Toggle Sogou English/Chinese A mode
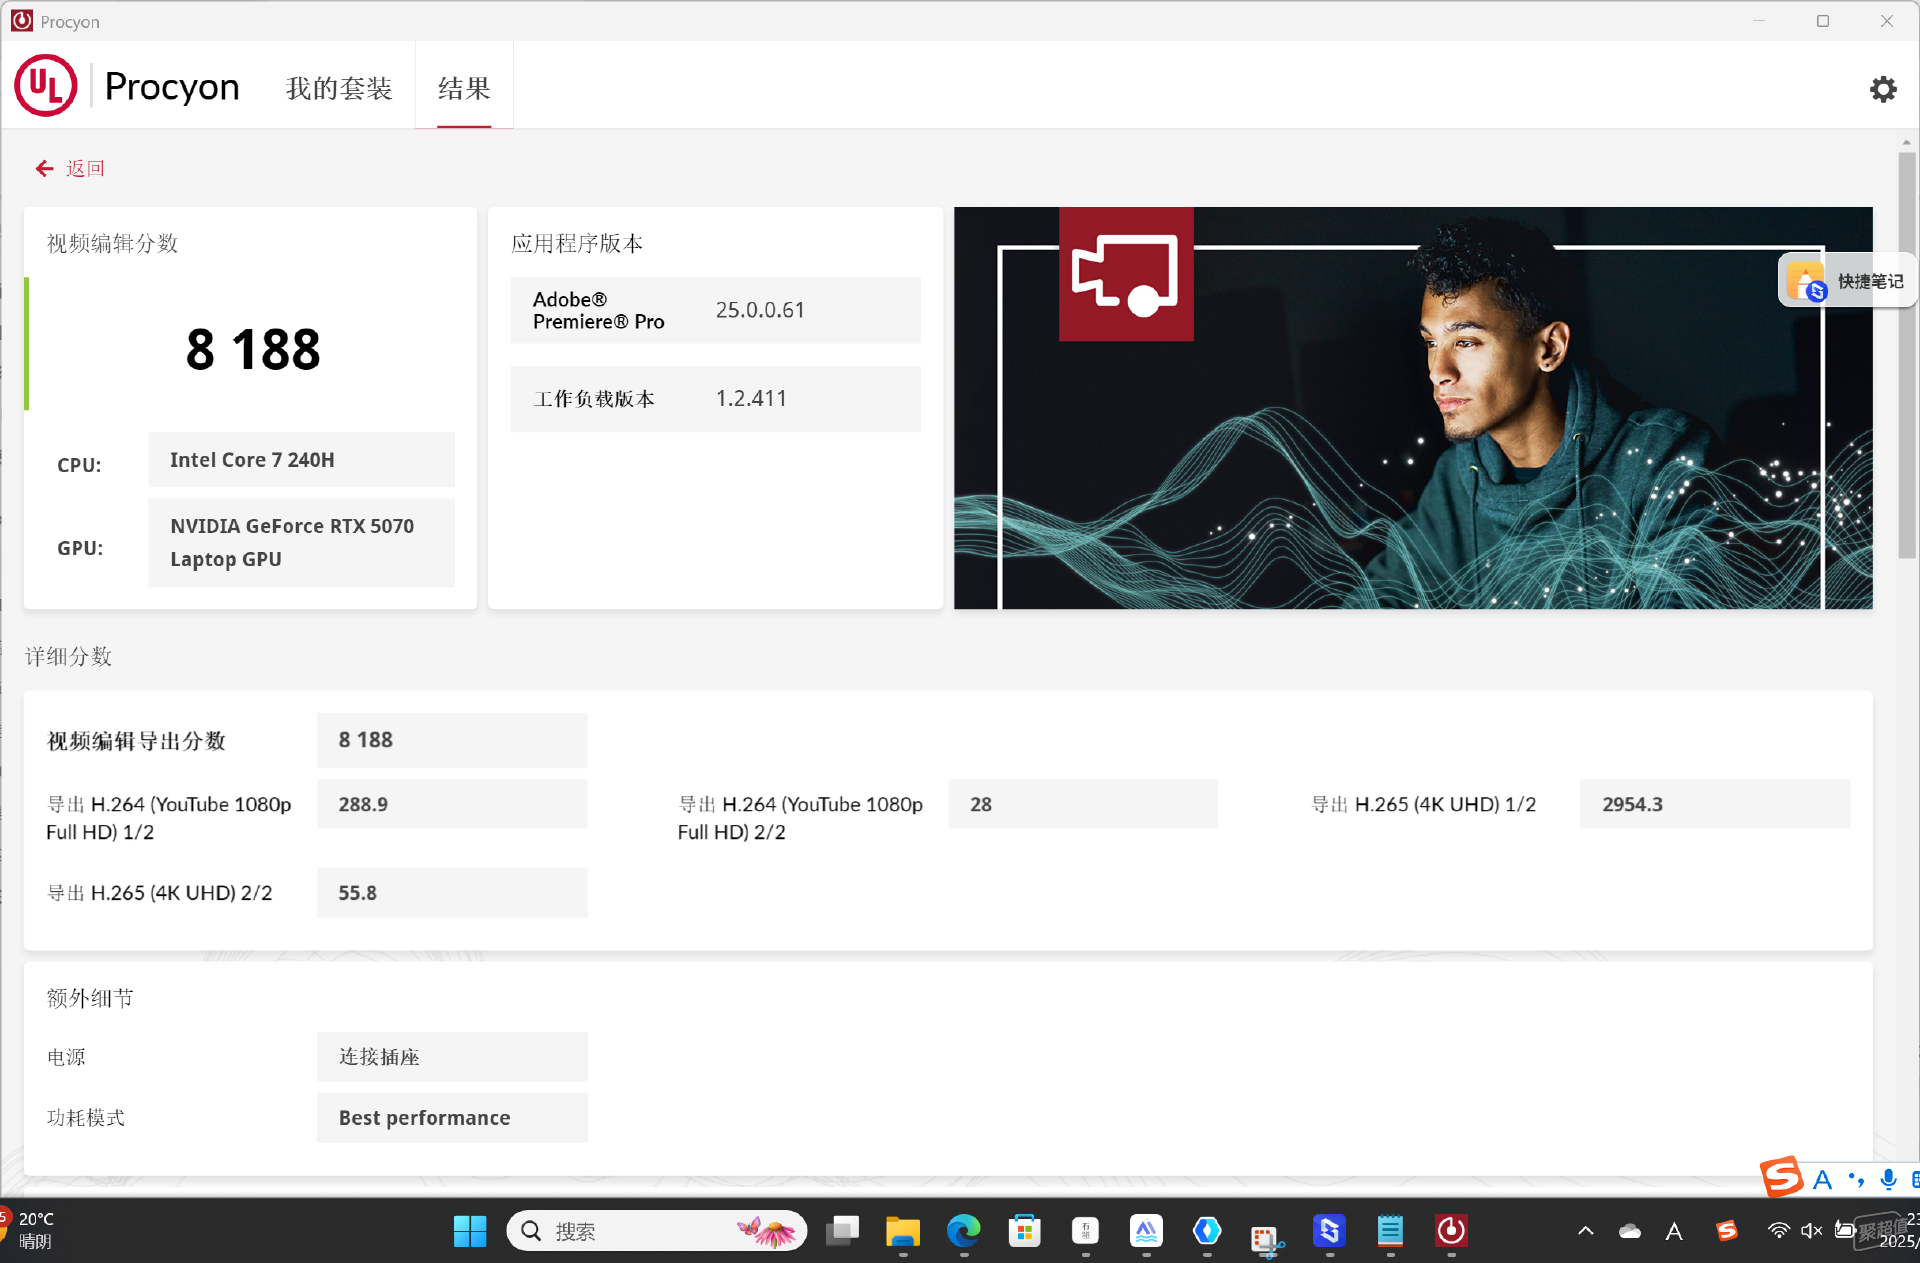1920x1263 pixels. (1823, 1180)
